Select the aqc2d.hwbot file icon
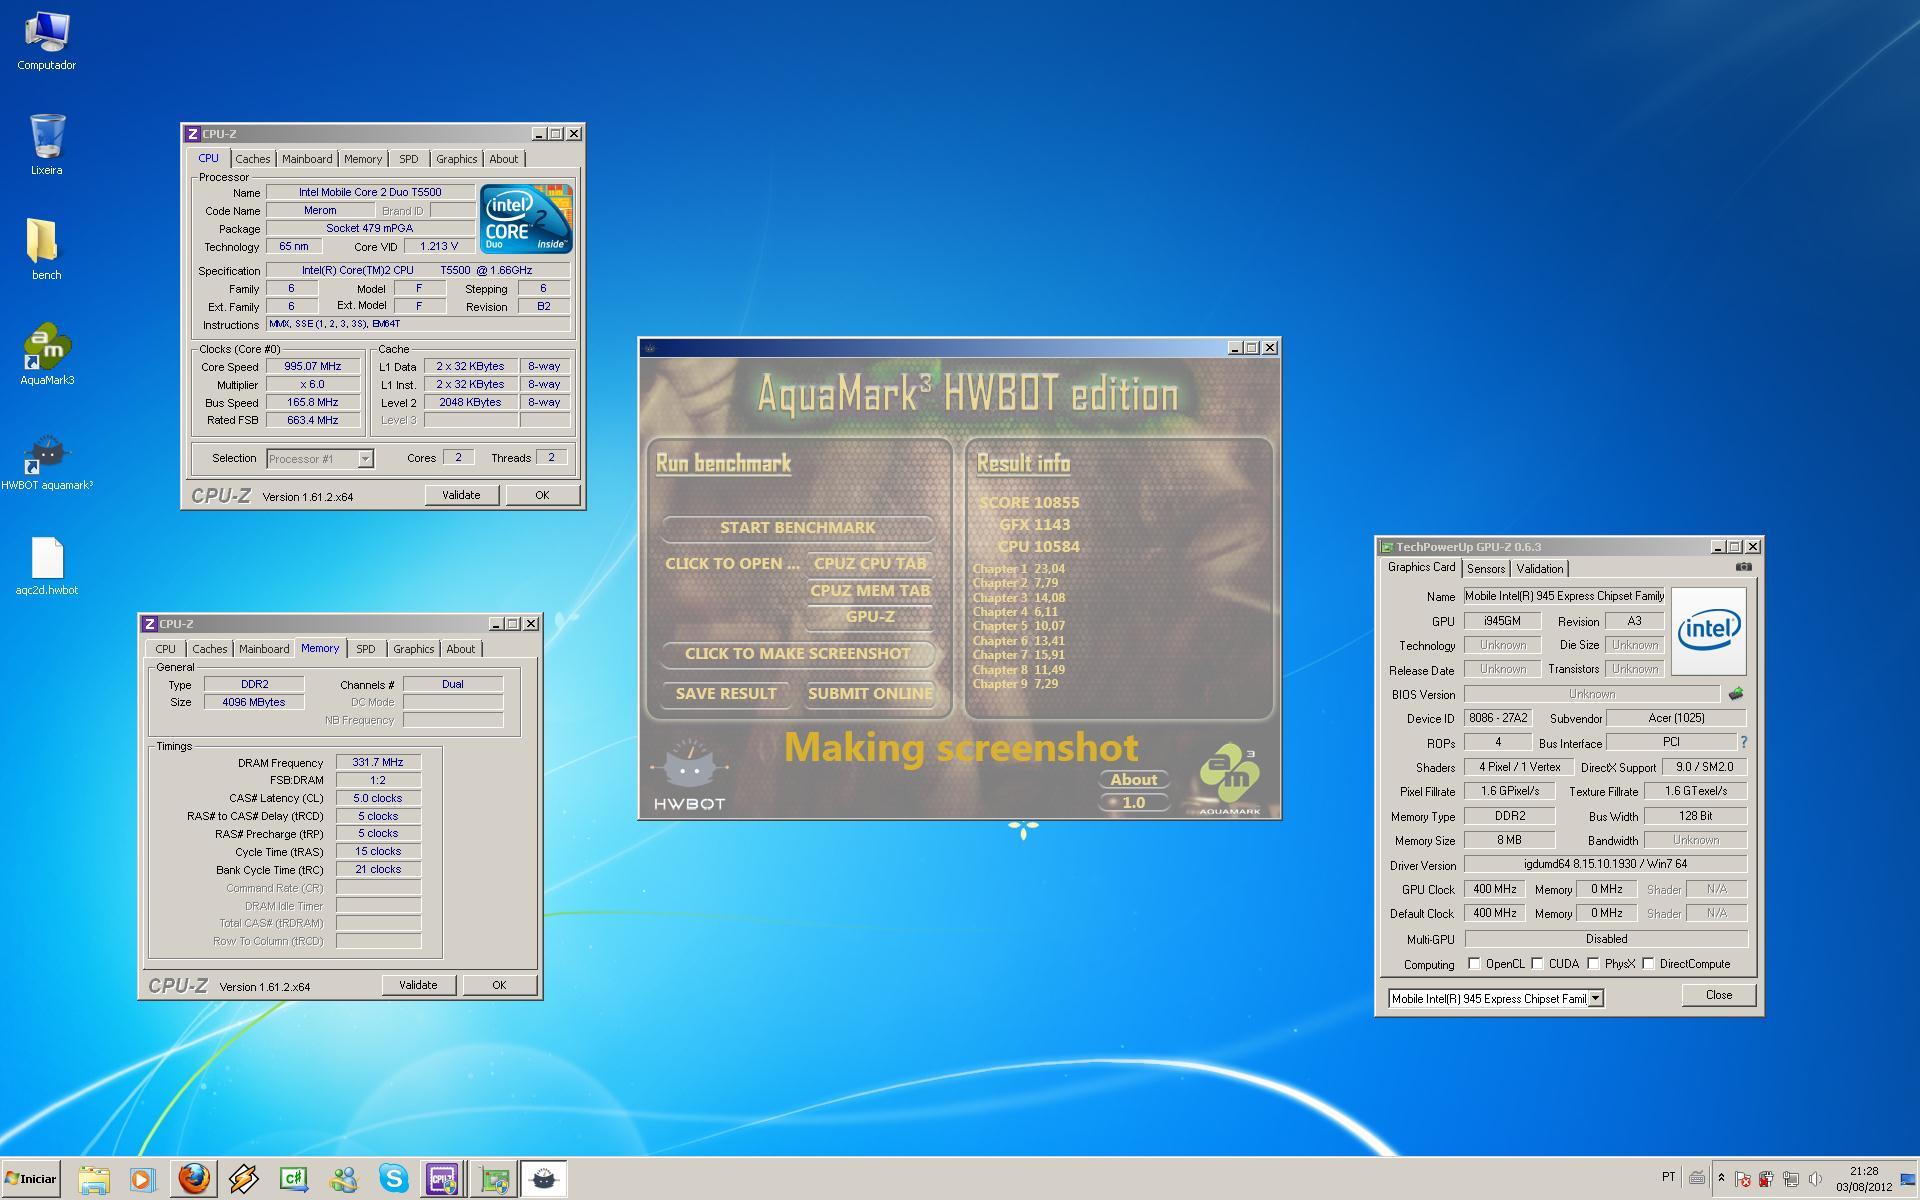Screen dimensions: 1920x1200 click(x=46, y=566)
